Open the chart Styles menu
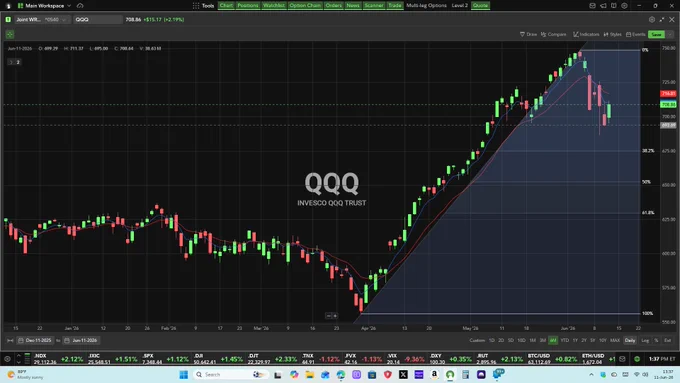680x383 pixels. (x=612, y=34)
